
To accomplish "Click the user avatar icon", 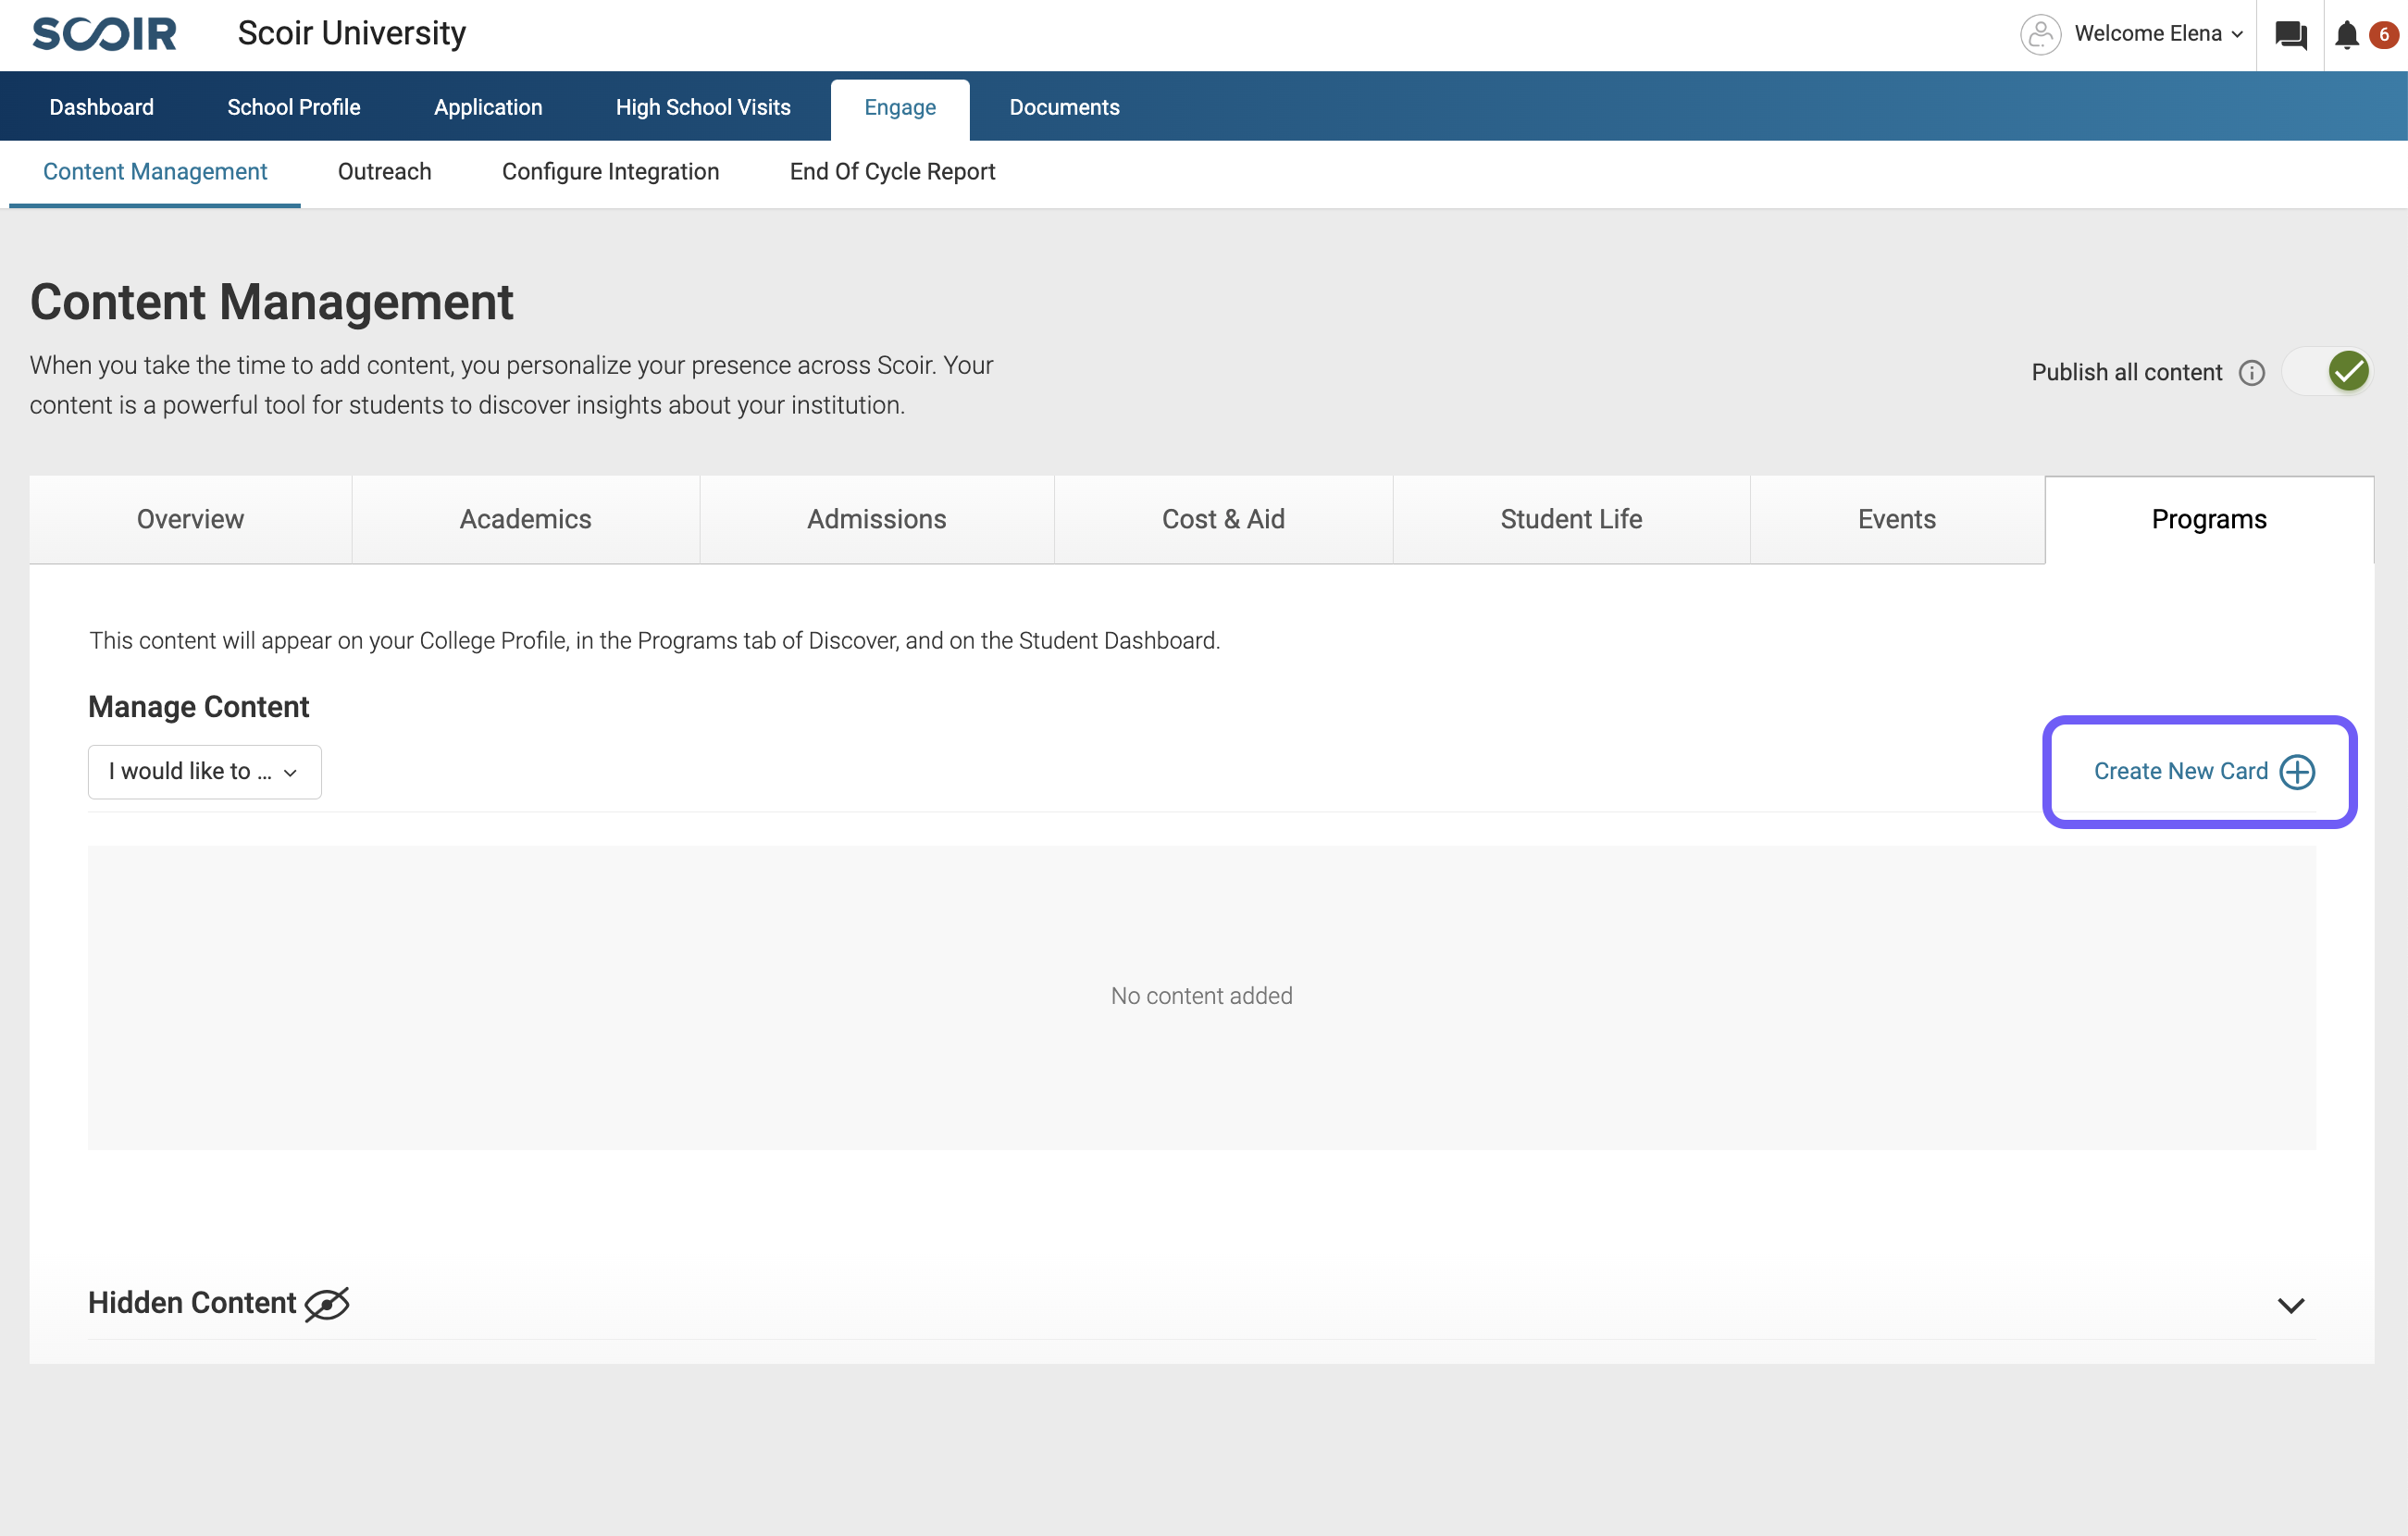I will pos(2040,35).
